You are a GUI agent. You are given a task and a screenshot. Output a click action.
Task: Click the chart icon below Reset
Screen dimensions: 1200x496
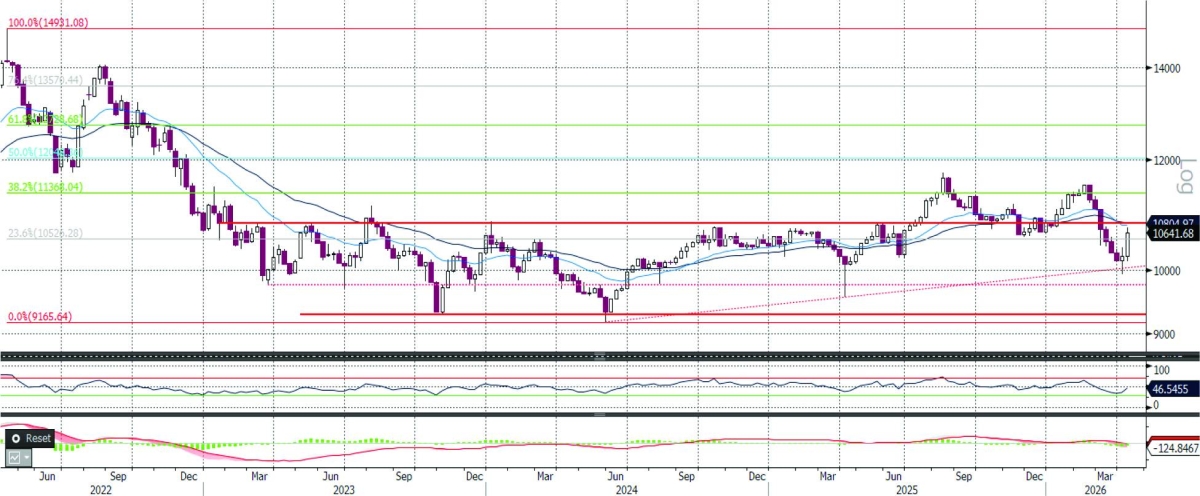[14, 456]
